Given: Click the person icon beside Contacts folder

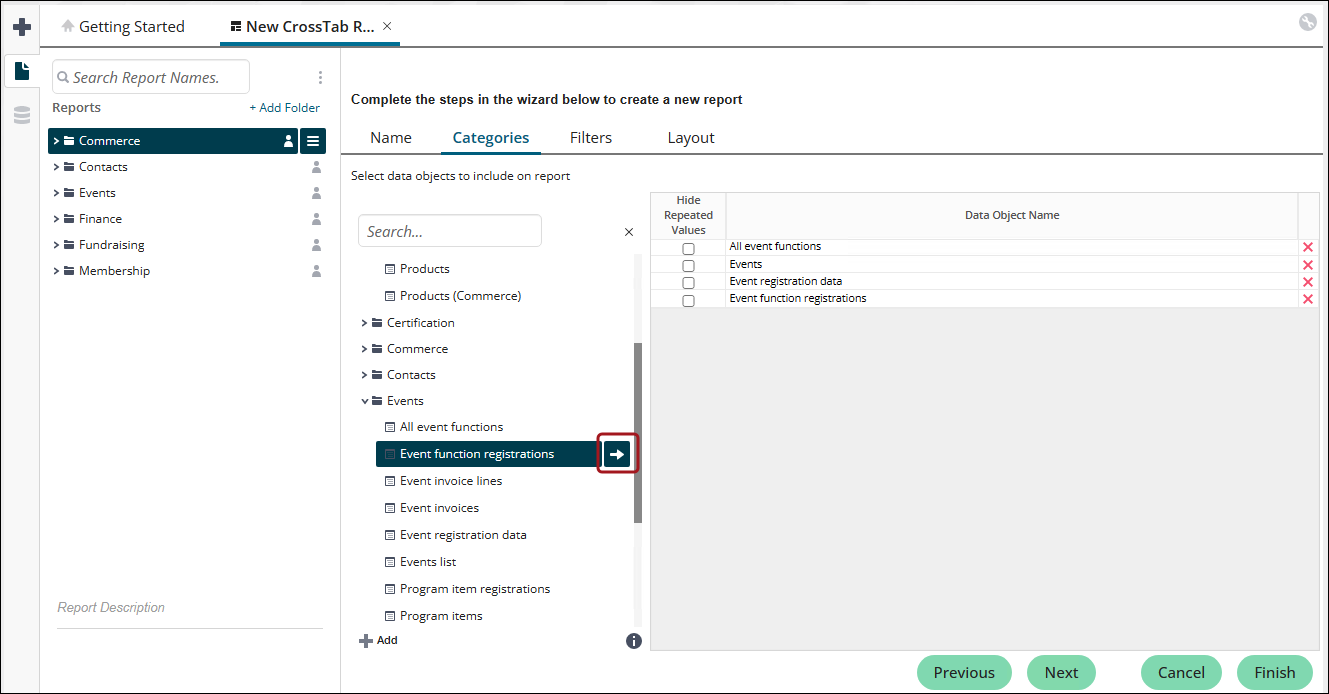Looking at the screenshot, I should (x=316, y=167).
